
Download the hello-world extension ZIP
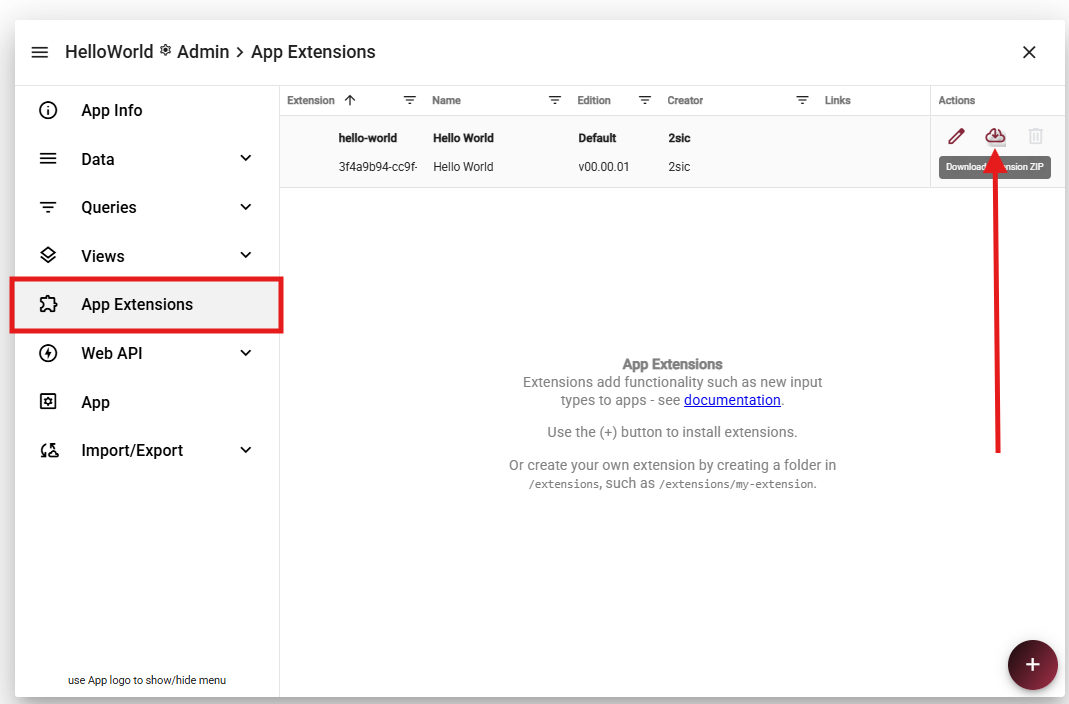coord(995,136)
